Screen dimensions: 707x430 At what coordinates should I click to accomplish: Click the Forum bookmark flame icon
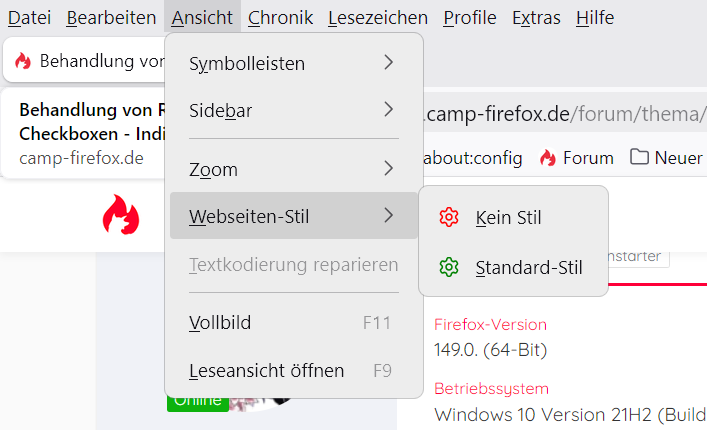[x=547, y=158]
